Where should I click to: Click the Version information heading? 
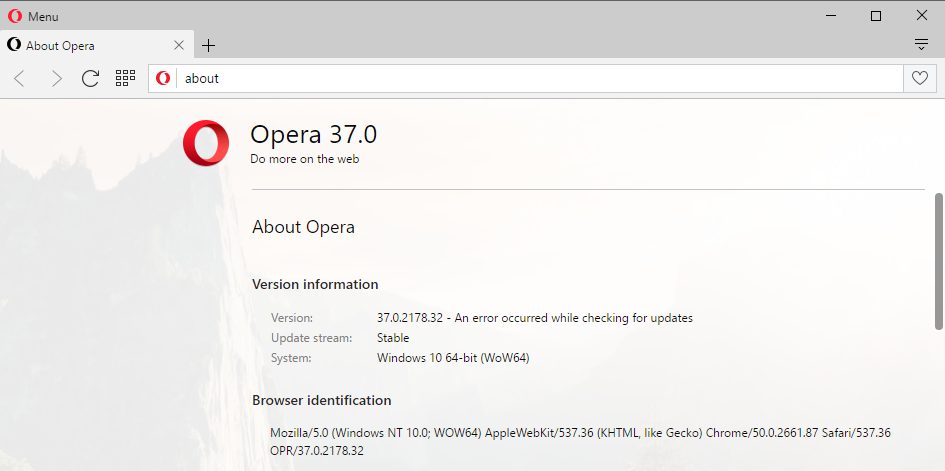pos(315,284)
